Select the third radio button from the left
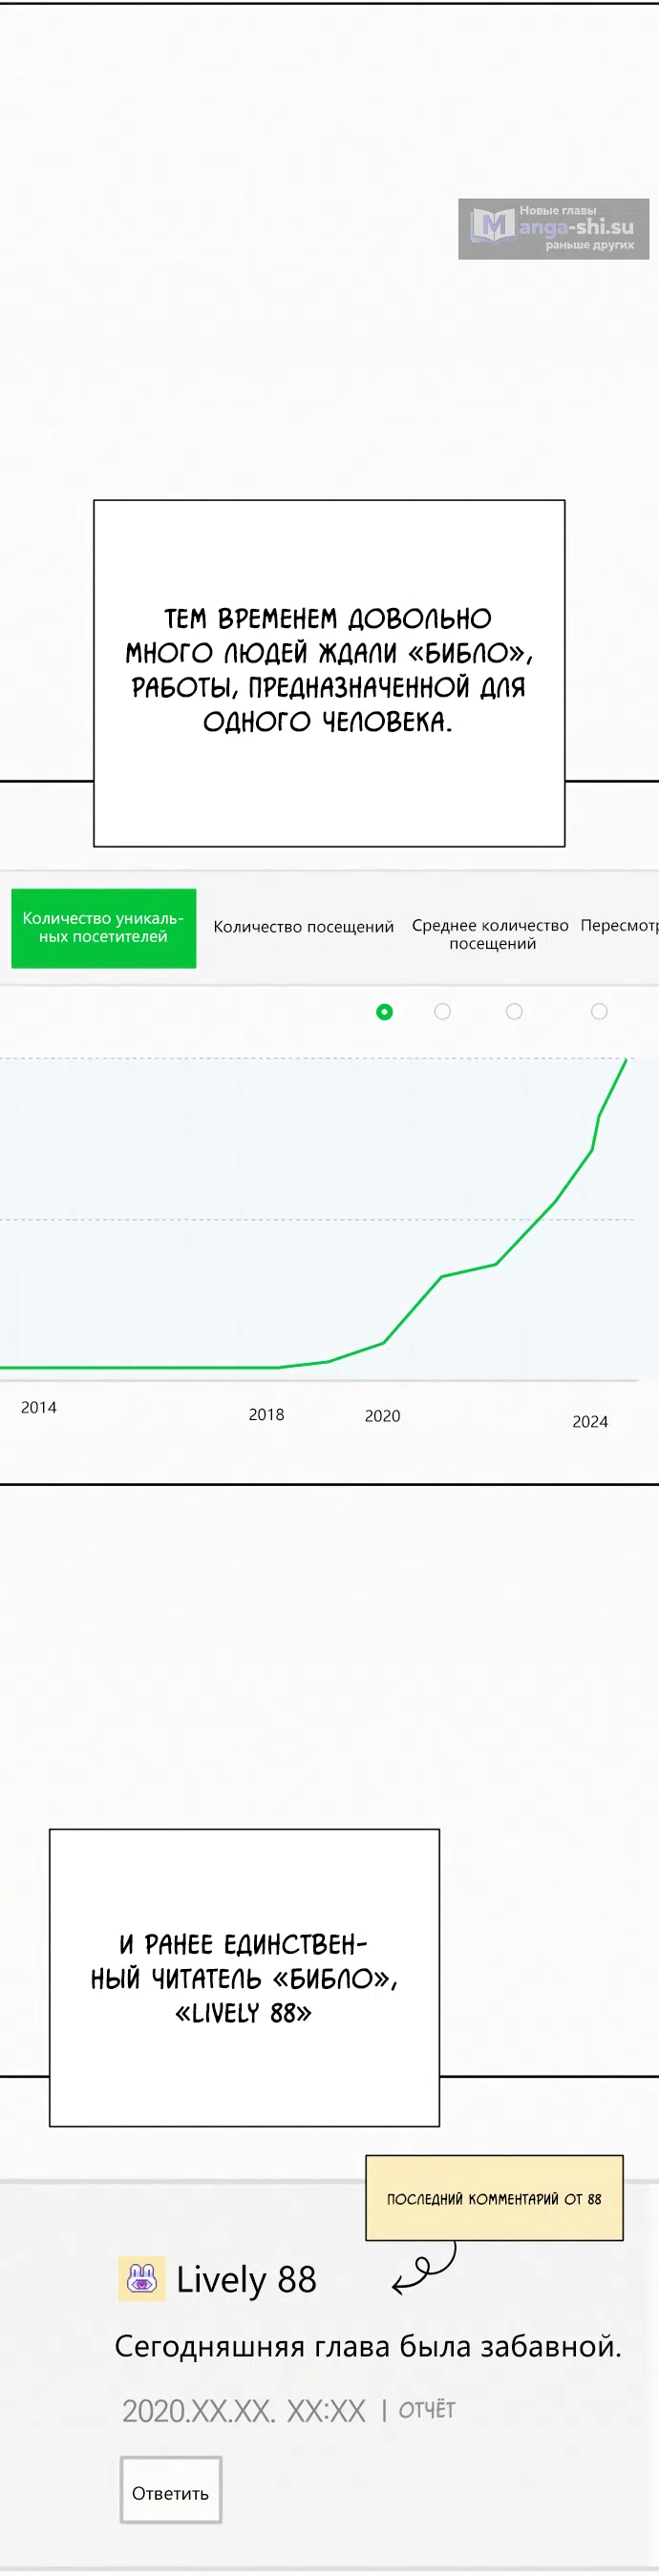The width and height of the screenshot is (659, 2576). 514,1012
